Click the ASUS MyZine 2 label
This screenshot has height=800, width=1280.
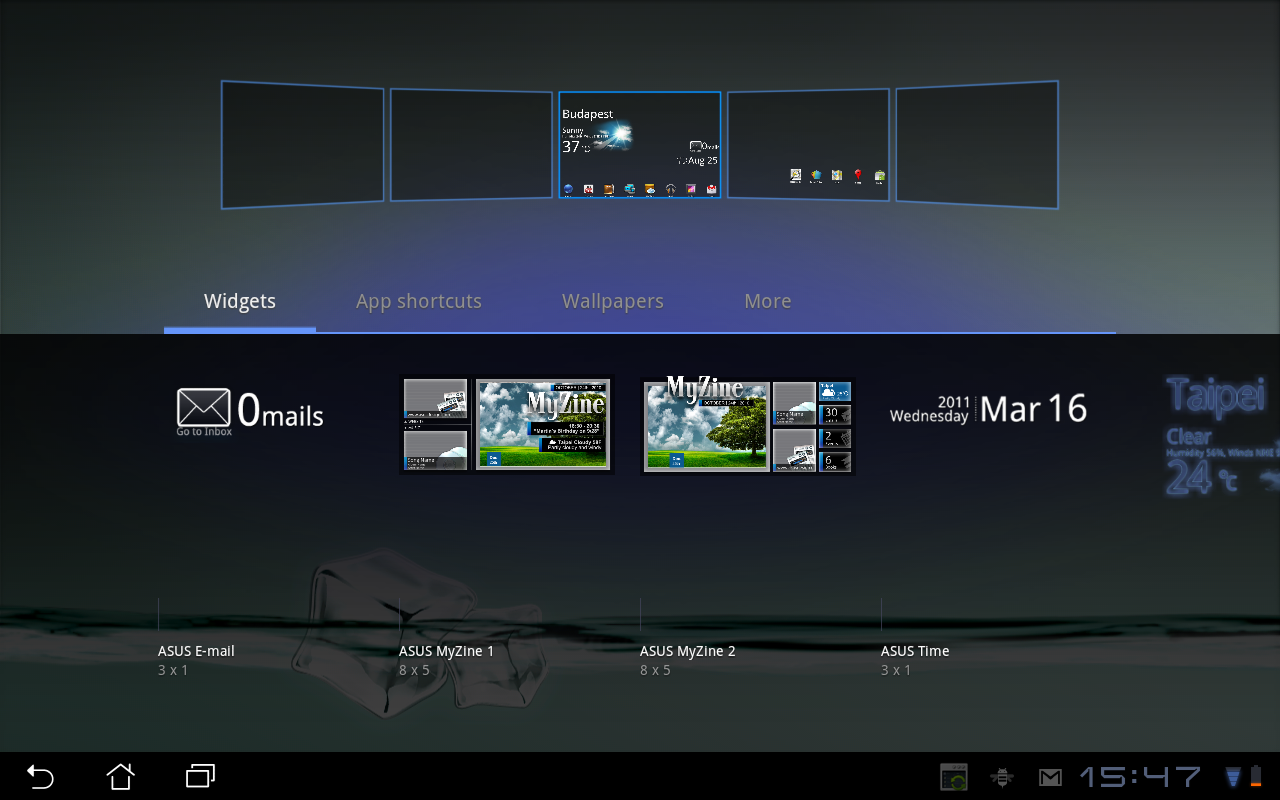click(x=687, y=651)
